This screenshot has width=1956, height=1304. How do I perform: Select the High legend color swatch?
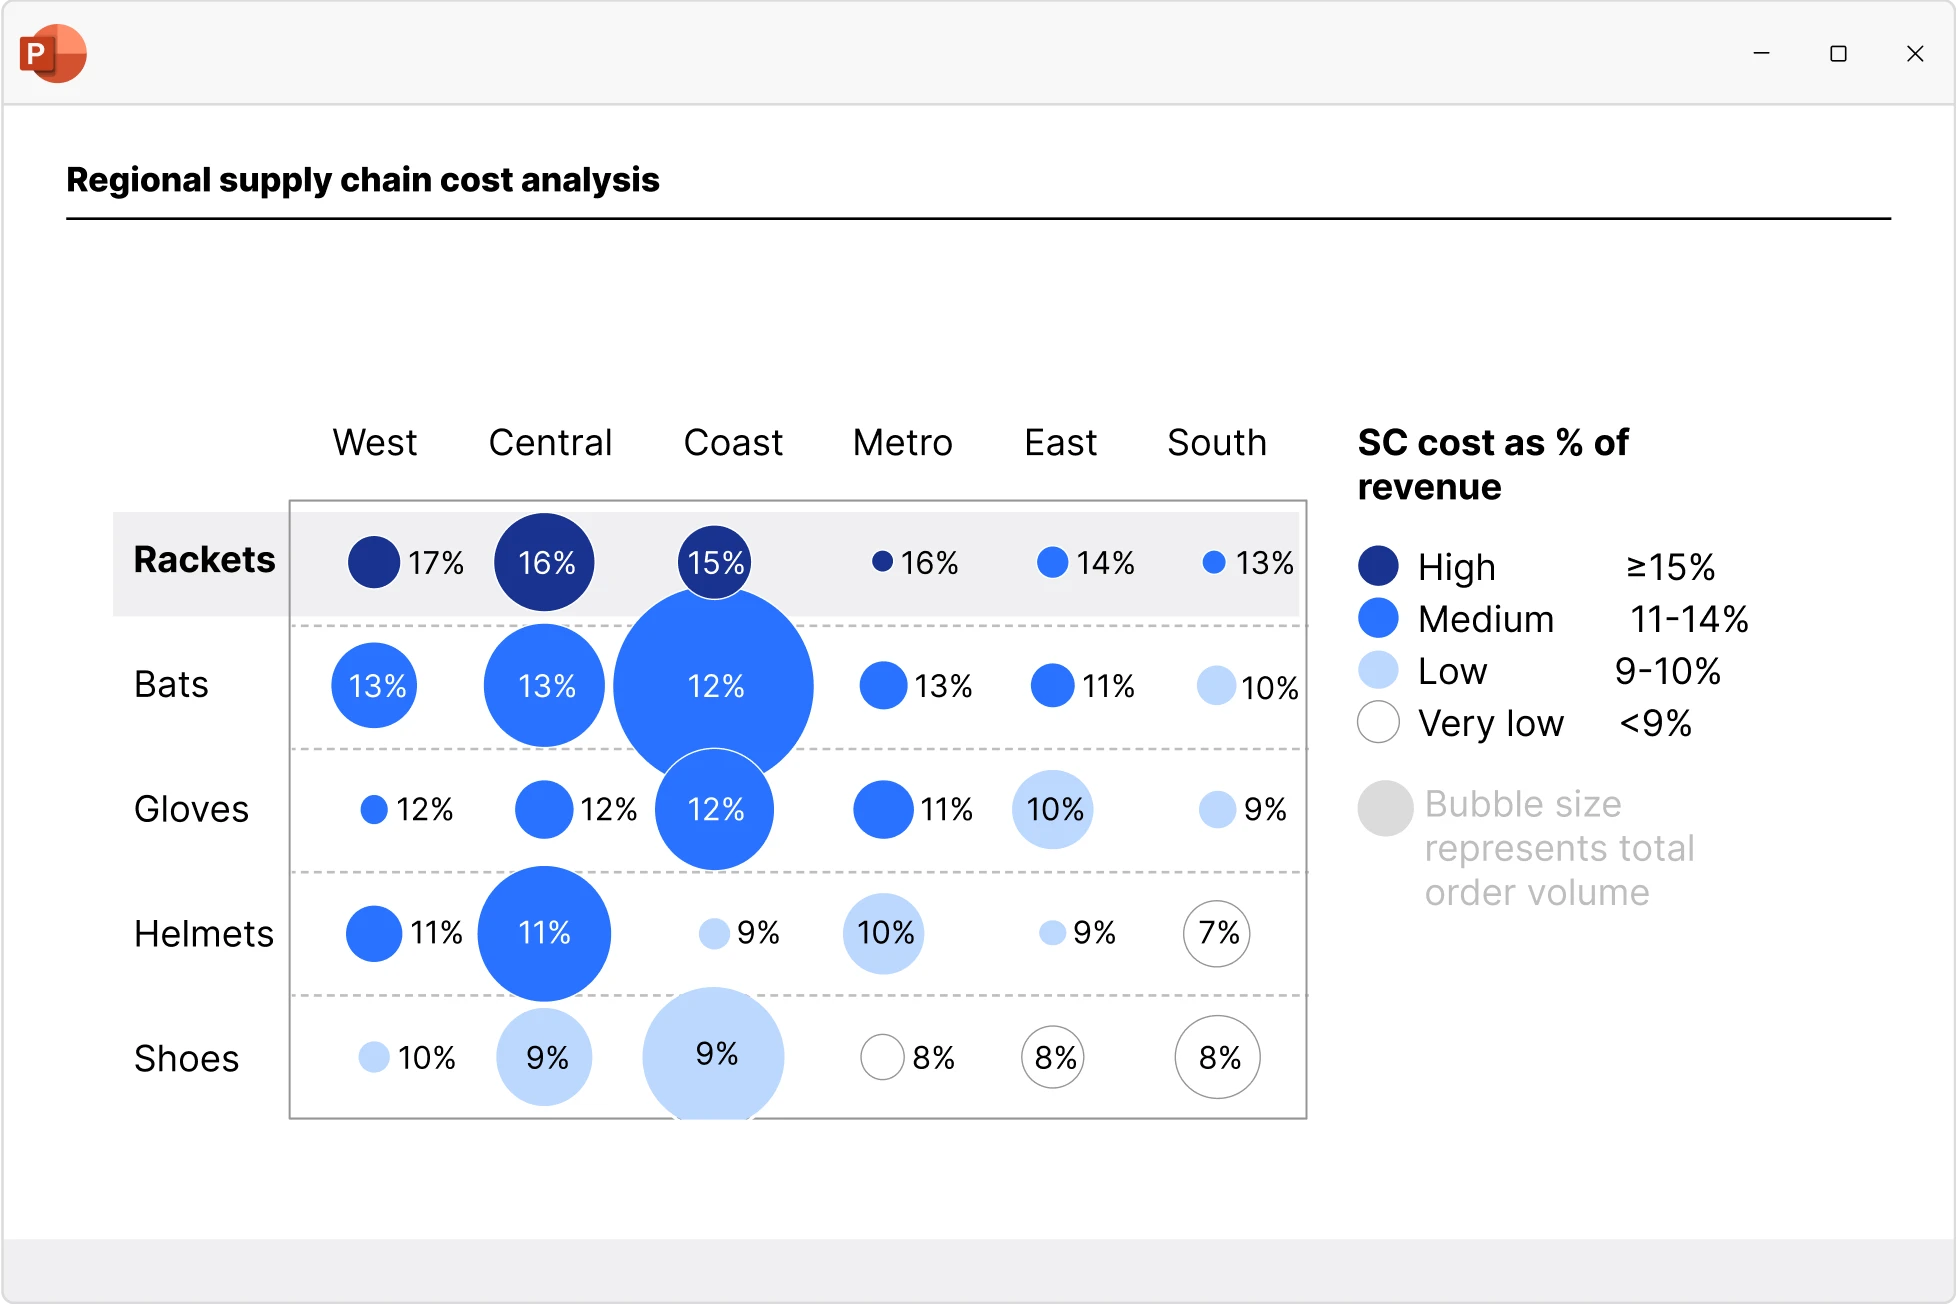click(x=1378, y=566)
